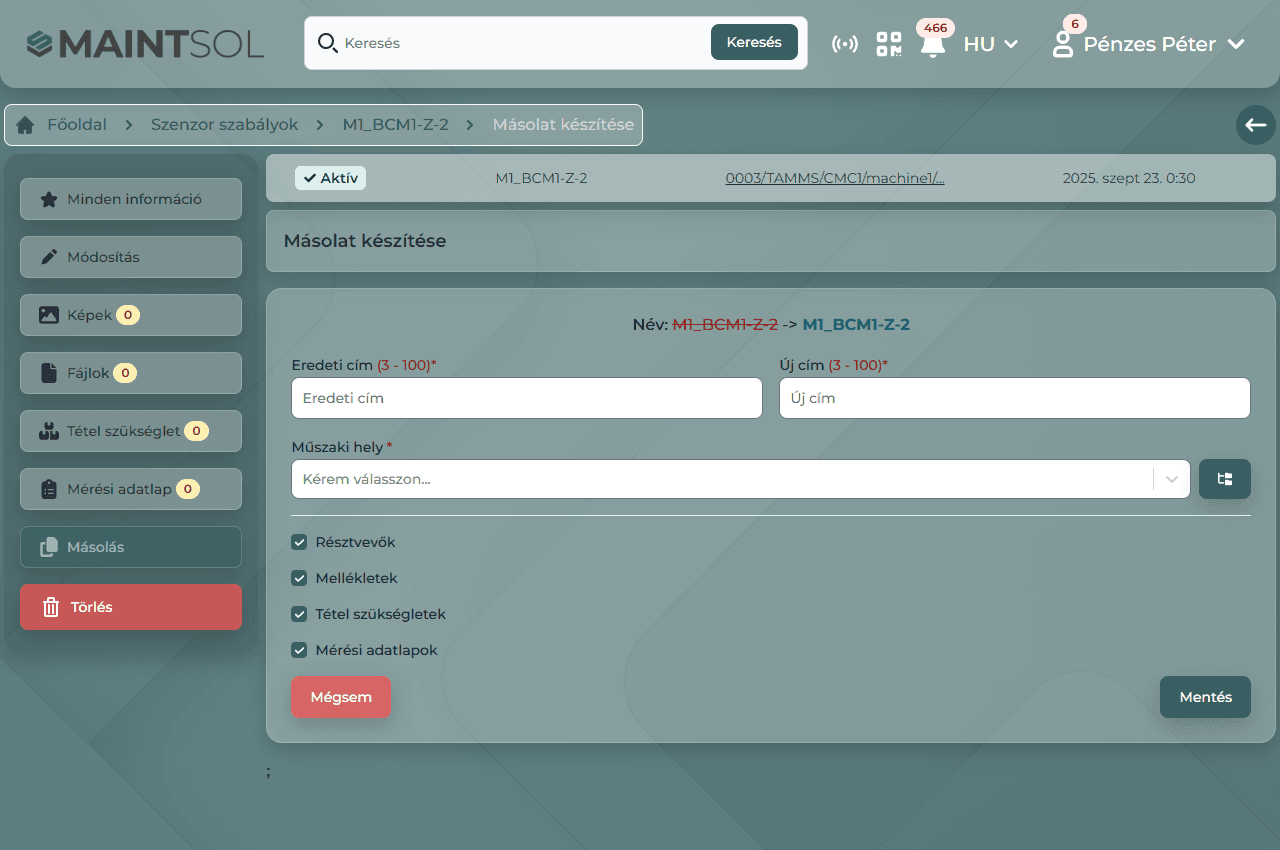Image resolution: width=1280 pixels, height=850 pixels.
Task: Click the search magnifier icon
Action: tap(327, 43)
